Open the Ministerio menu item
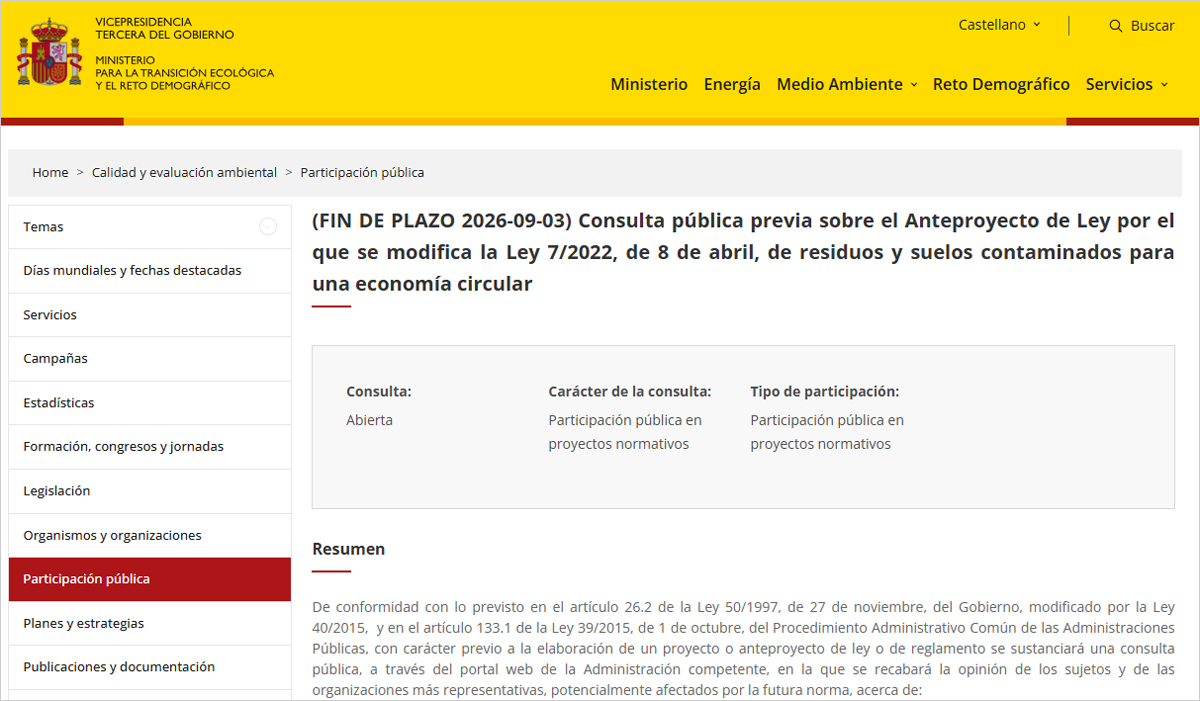 [649, 85]
